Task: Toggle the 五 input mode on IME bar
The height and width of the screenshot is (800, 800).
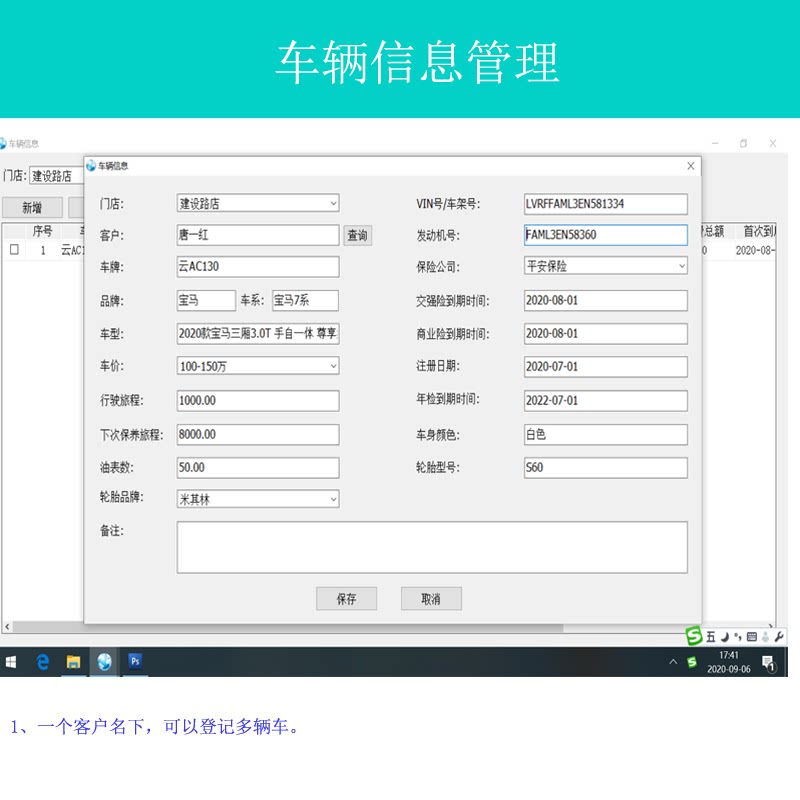Action: [711, 636]
